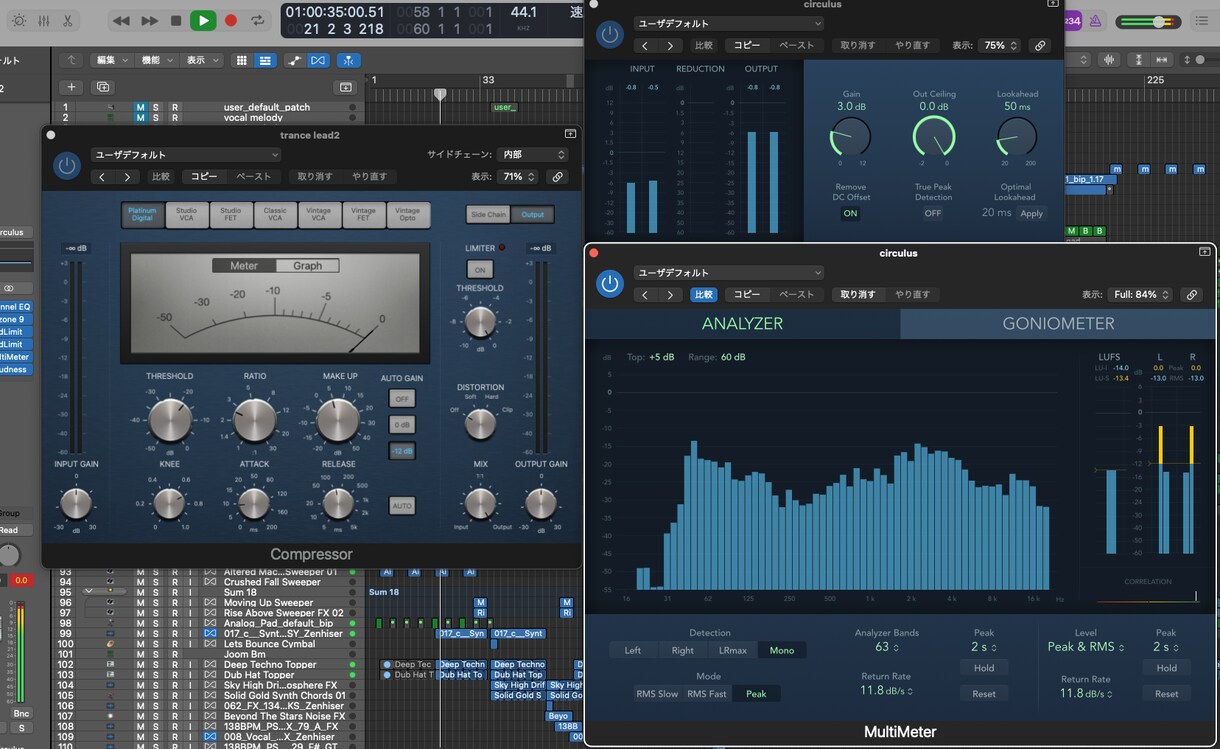Set MultiMeter Detection to LRmax
The width and height of the screenshot is (1220, 749).
733,650
